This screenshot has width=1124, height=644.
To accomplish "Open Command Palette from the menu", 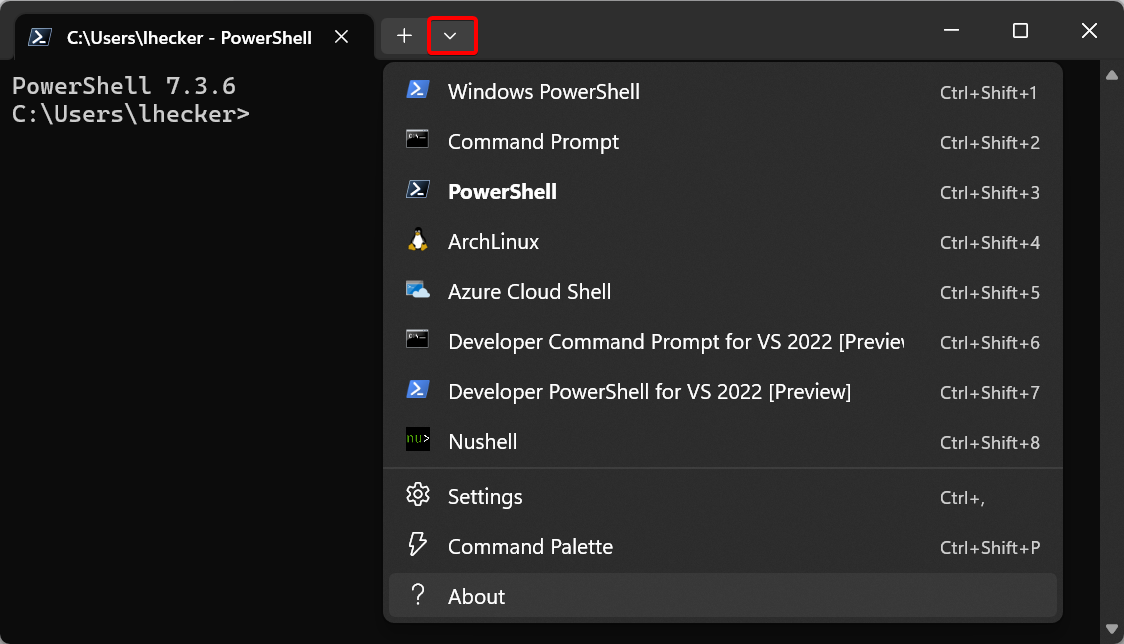I will [x=529, y=546].
